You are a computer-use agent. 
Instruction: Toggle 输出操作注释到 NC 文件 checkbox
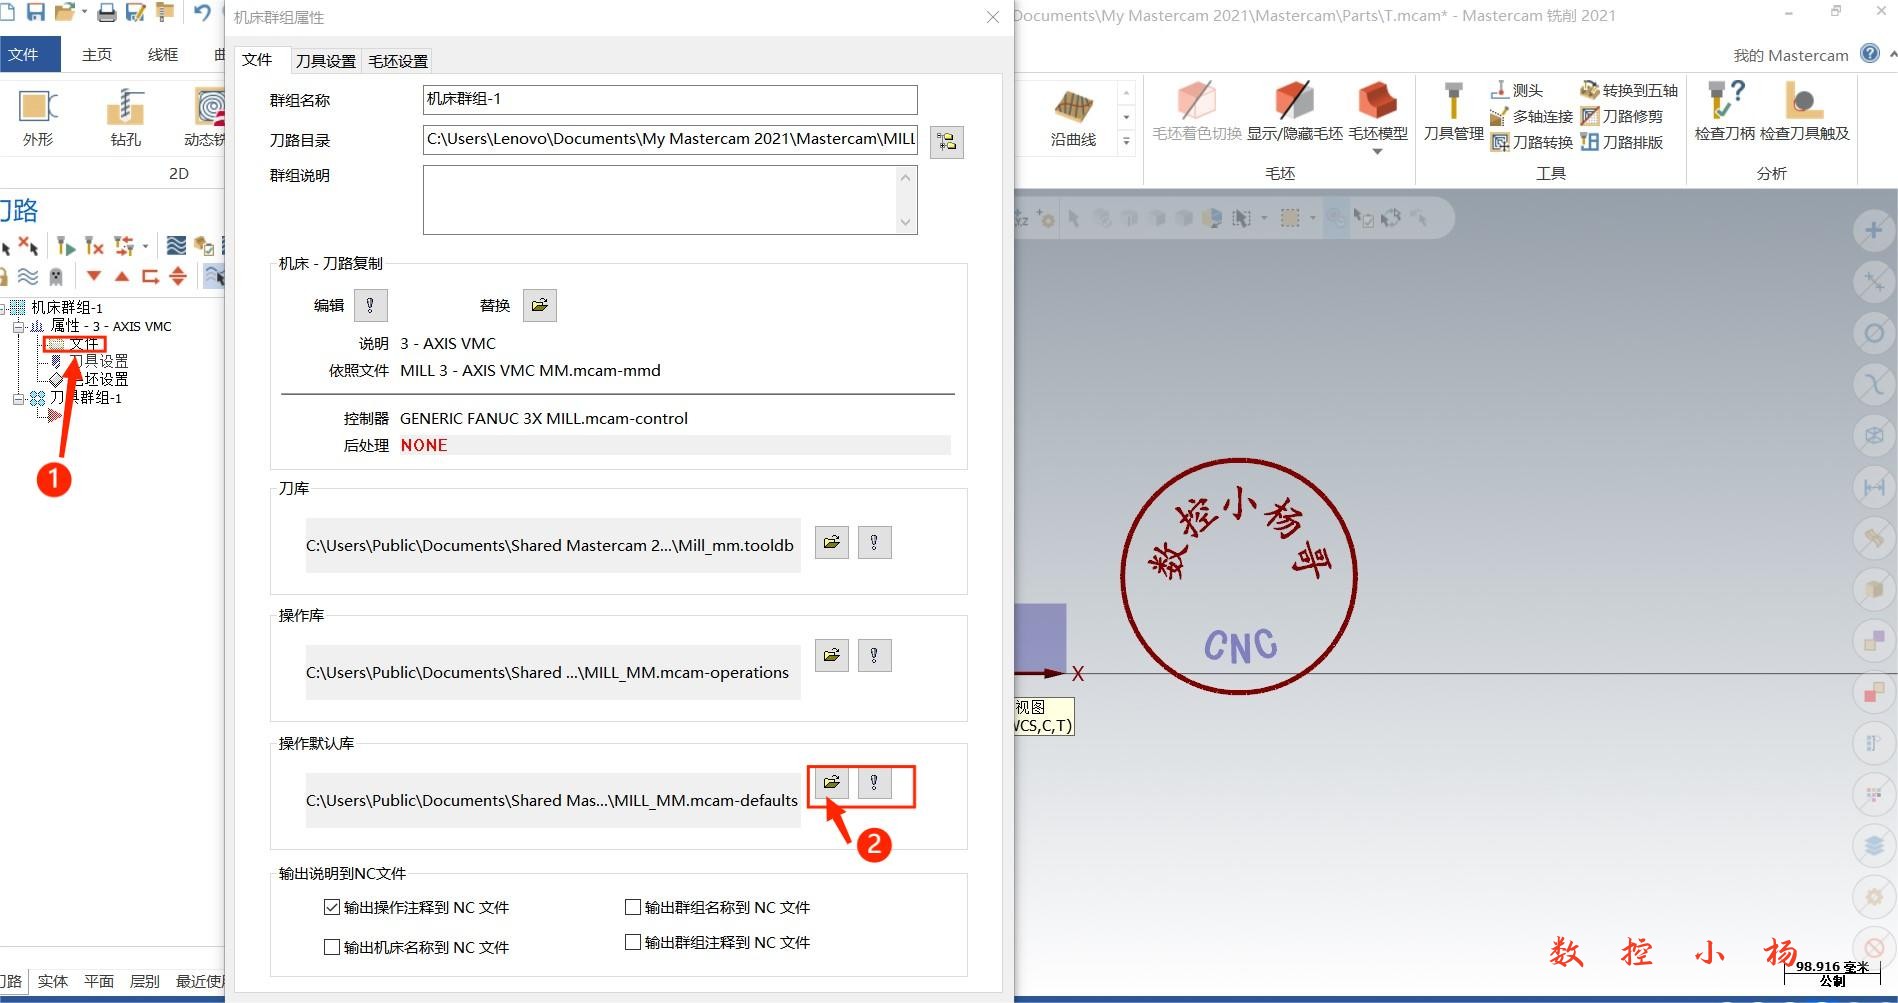[x=332, y=907]
